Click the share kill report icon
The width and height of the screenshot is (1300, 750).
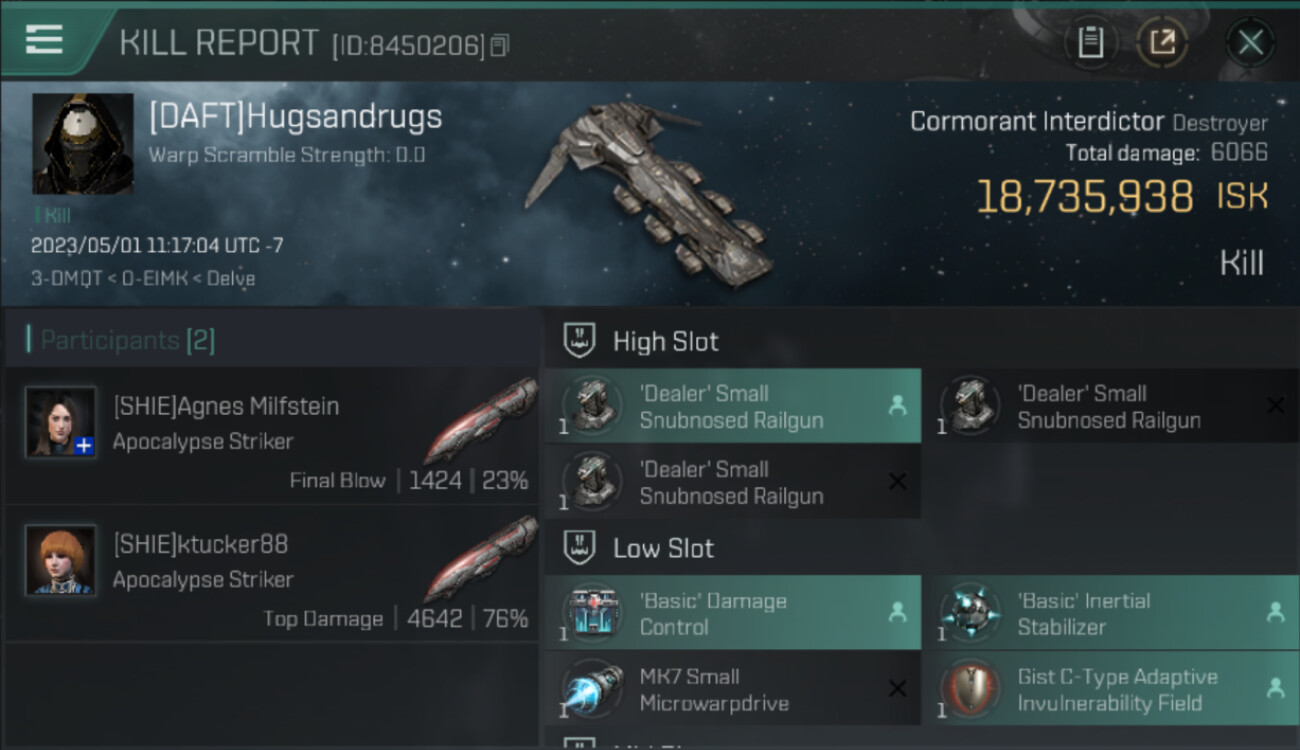click(1161, 42)
